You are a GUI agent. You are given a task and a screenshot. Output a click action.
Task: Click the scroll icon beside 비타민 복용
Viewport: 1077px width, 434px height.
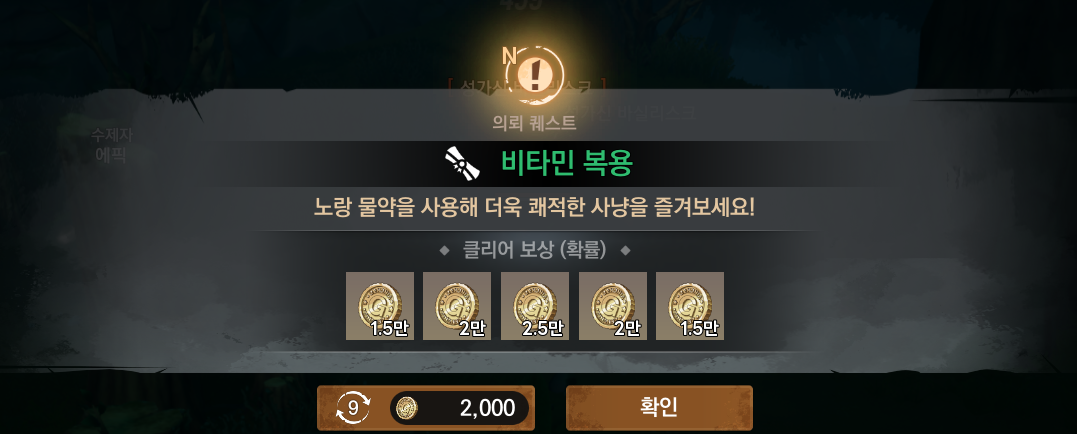[x=460, y=163]
